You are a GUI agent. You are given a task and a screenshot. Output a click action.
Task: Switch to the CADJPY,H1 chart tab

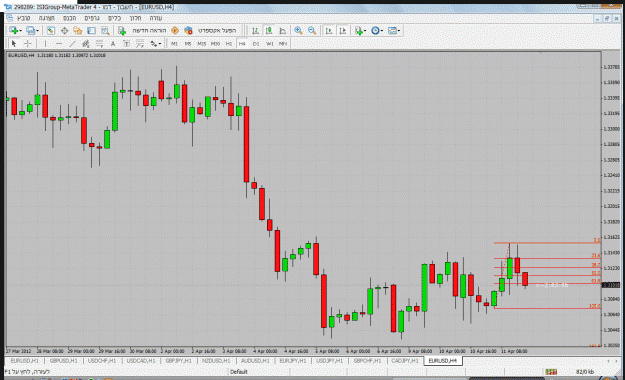click(x=405, y=361)
